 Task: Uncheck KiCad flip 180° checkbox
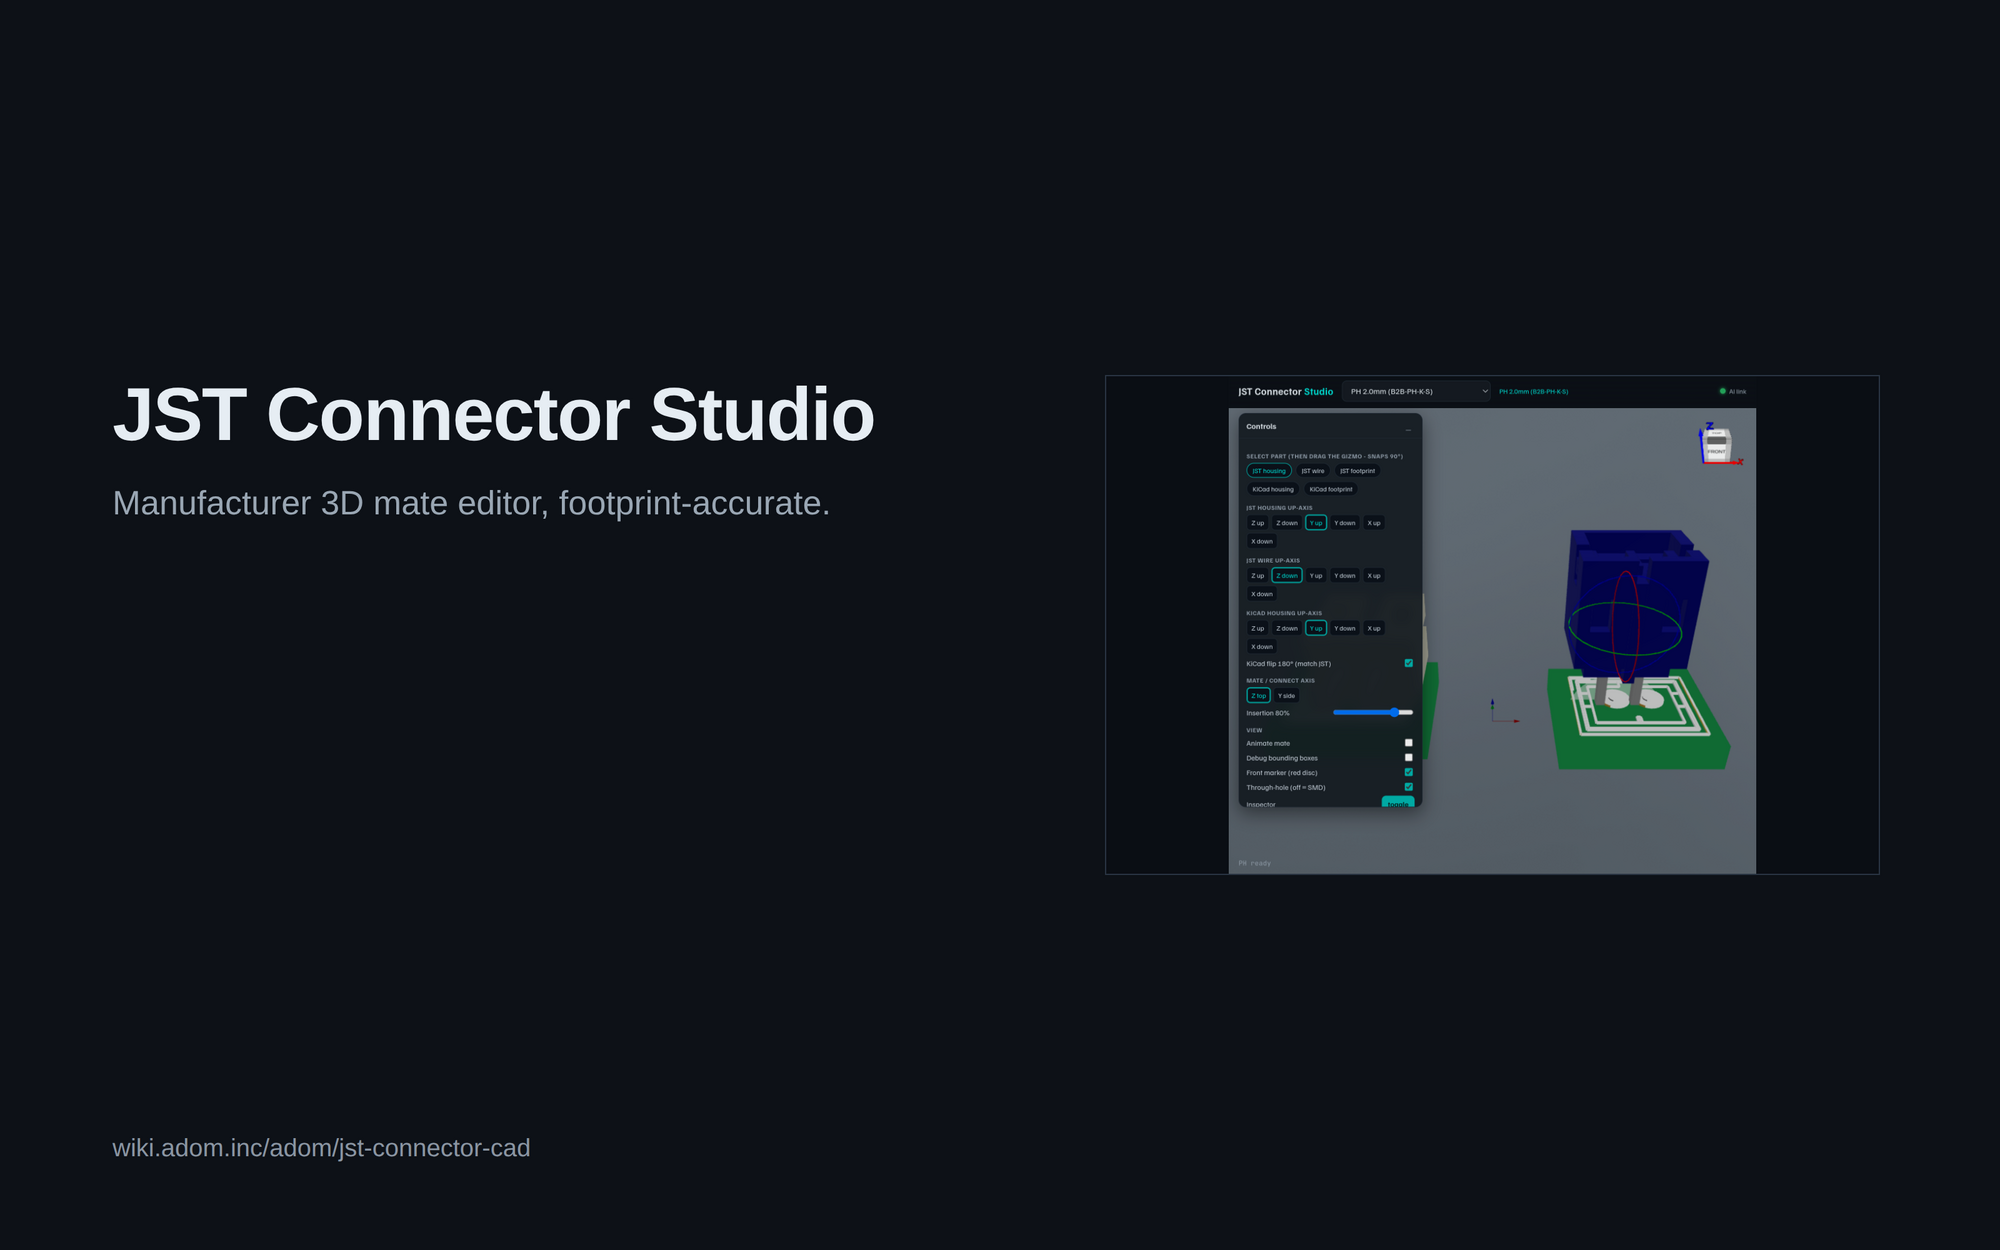click(x=1408, y=663)
